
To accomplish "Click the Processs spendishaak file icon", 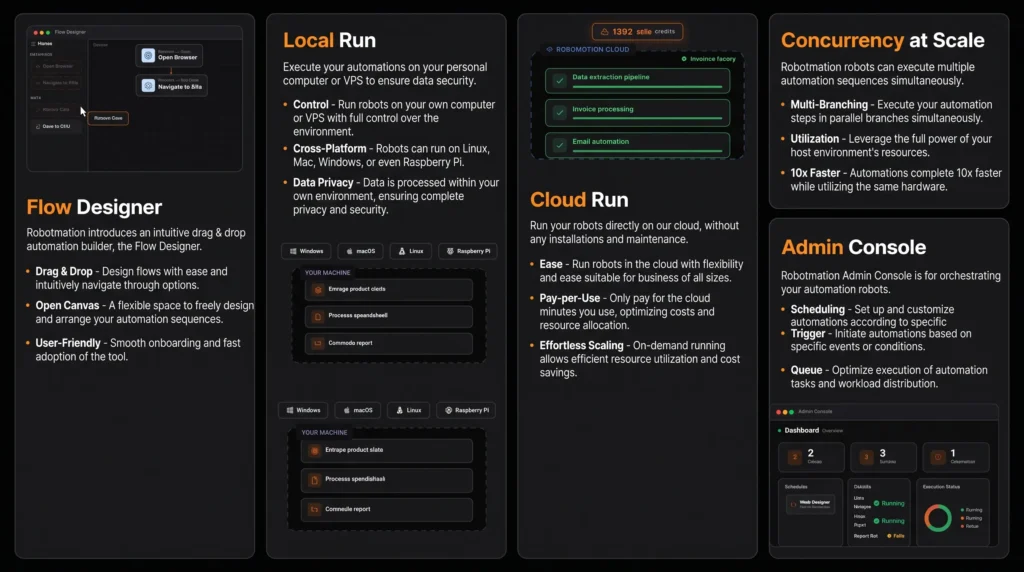I will coord(315,480).
